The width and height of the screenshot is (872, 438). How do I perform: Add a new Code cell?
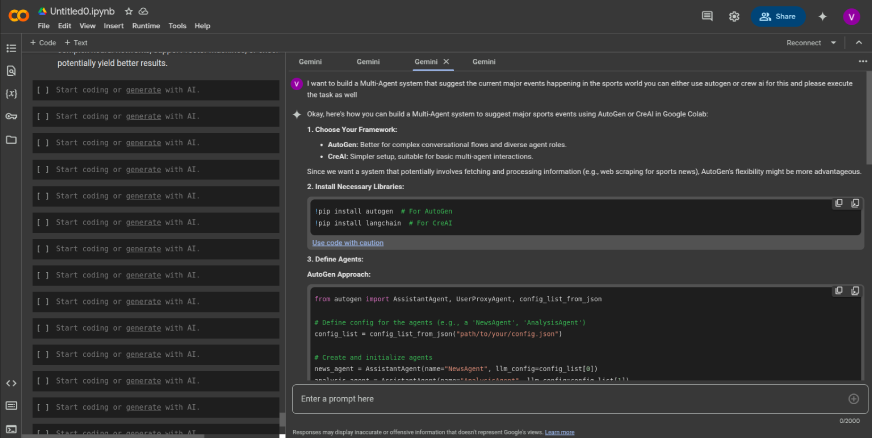[43, 42]
